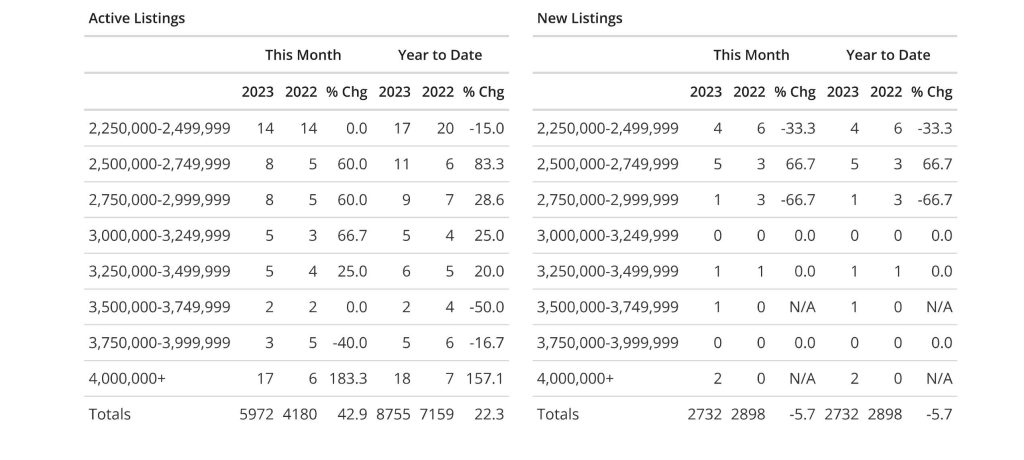Click the New Listings table title
Image resolution: width=1024 pixels, height=460 pixels.
point(579,18)
